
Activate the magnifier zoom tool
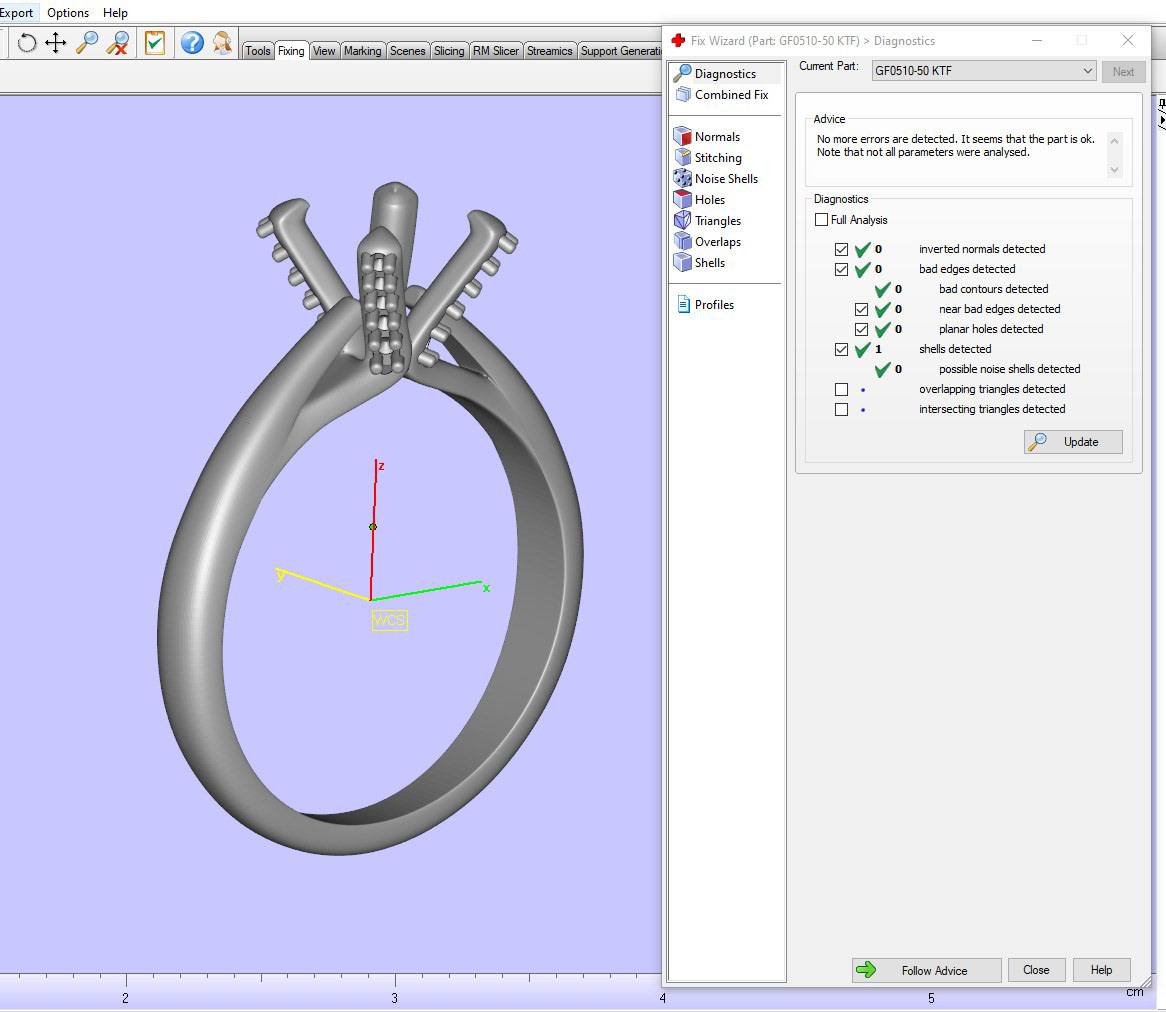tap(87, 43)
